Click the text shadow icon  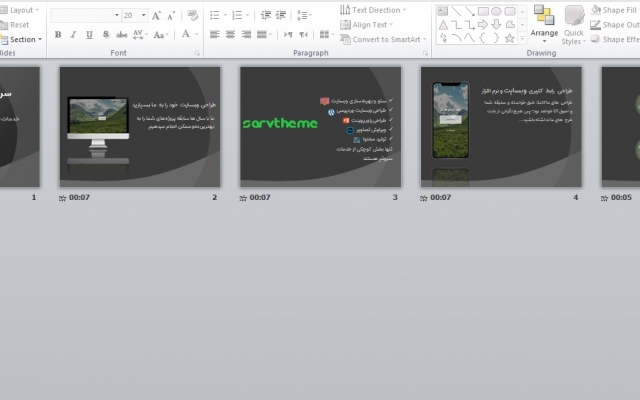[x=106, y=34]
